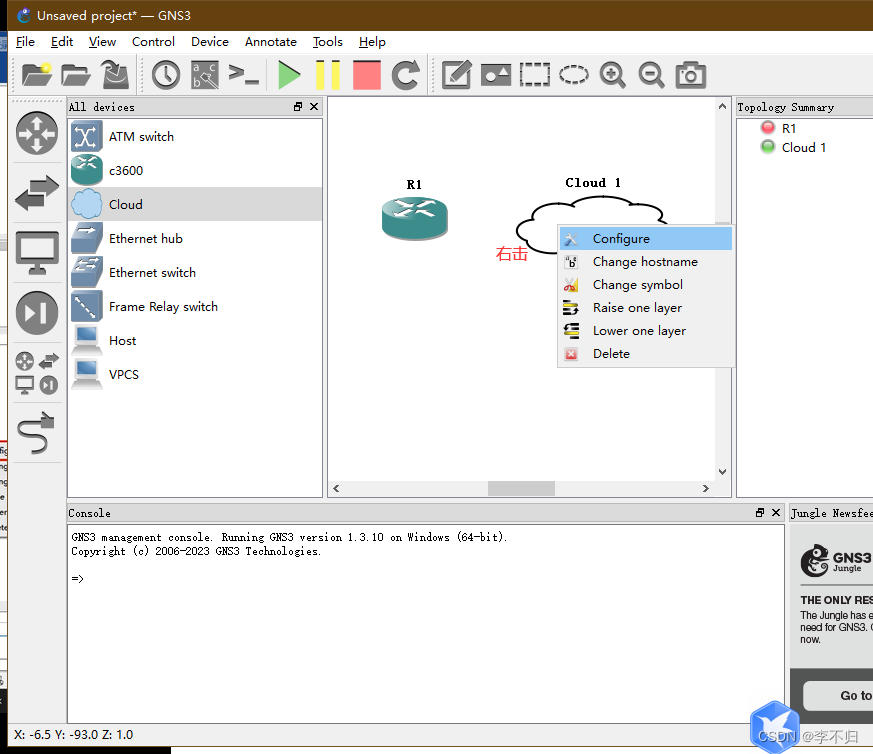The height and width of the screenshot is (754, 873).
Task: Suspend all devices with yellow pause button
Action: click(328, 75)
